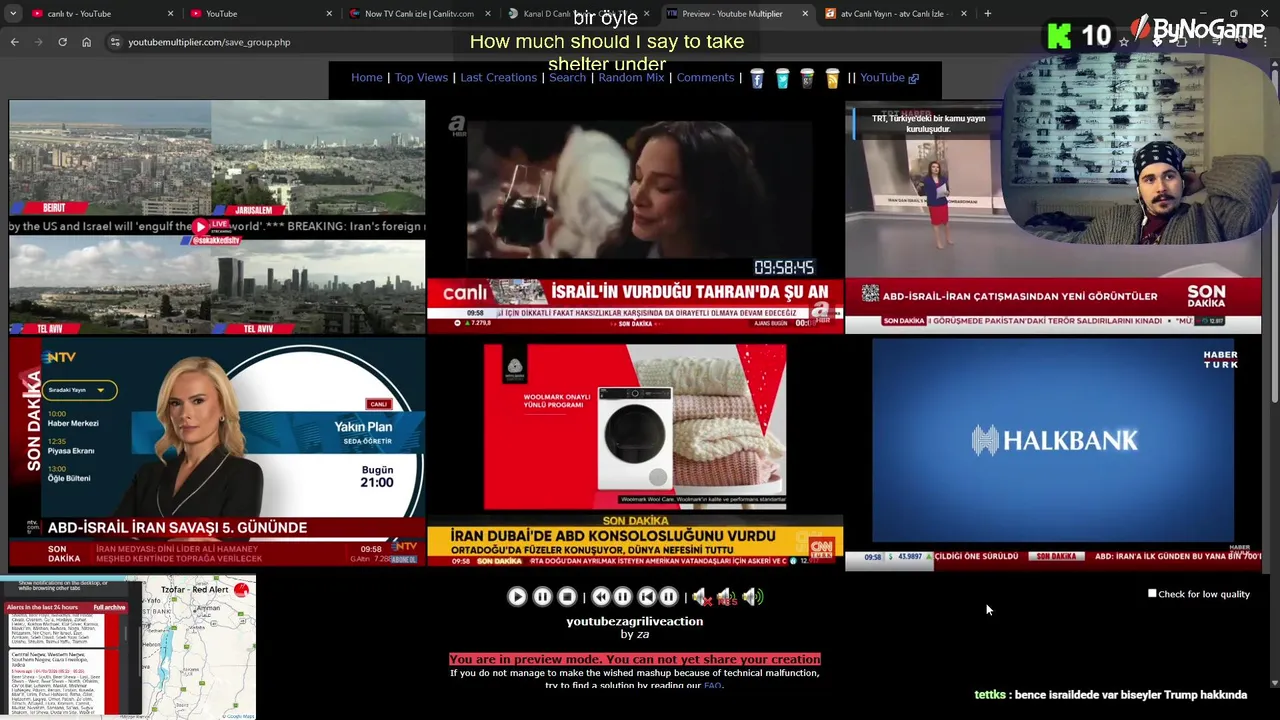The height and width of the screenshot is (720, 1280).
Task: Click the speaker icon with RES label
Action: pyautogui.click(x=727, y=597)
